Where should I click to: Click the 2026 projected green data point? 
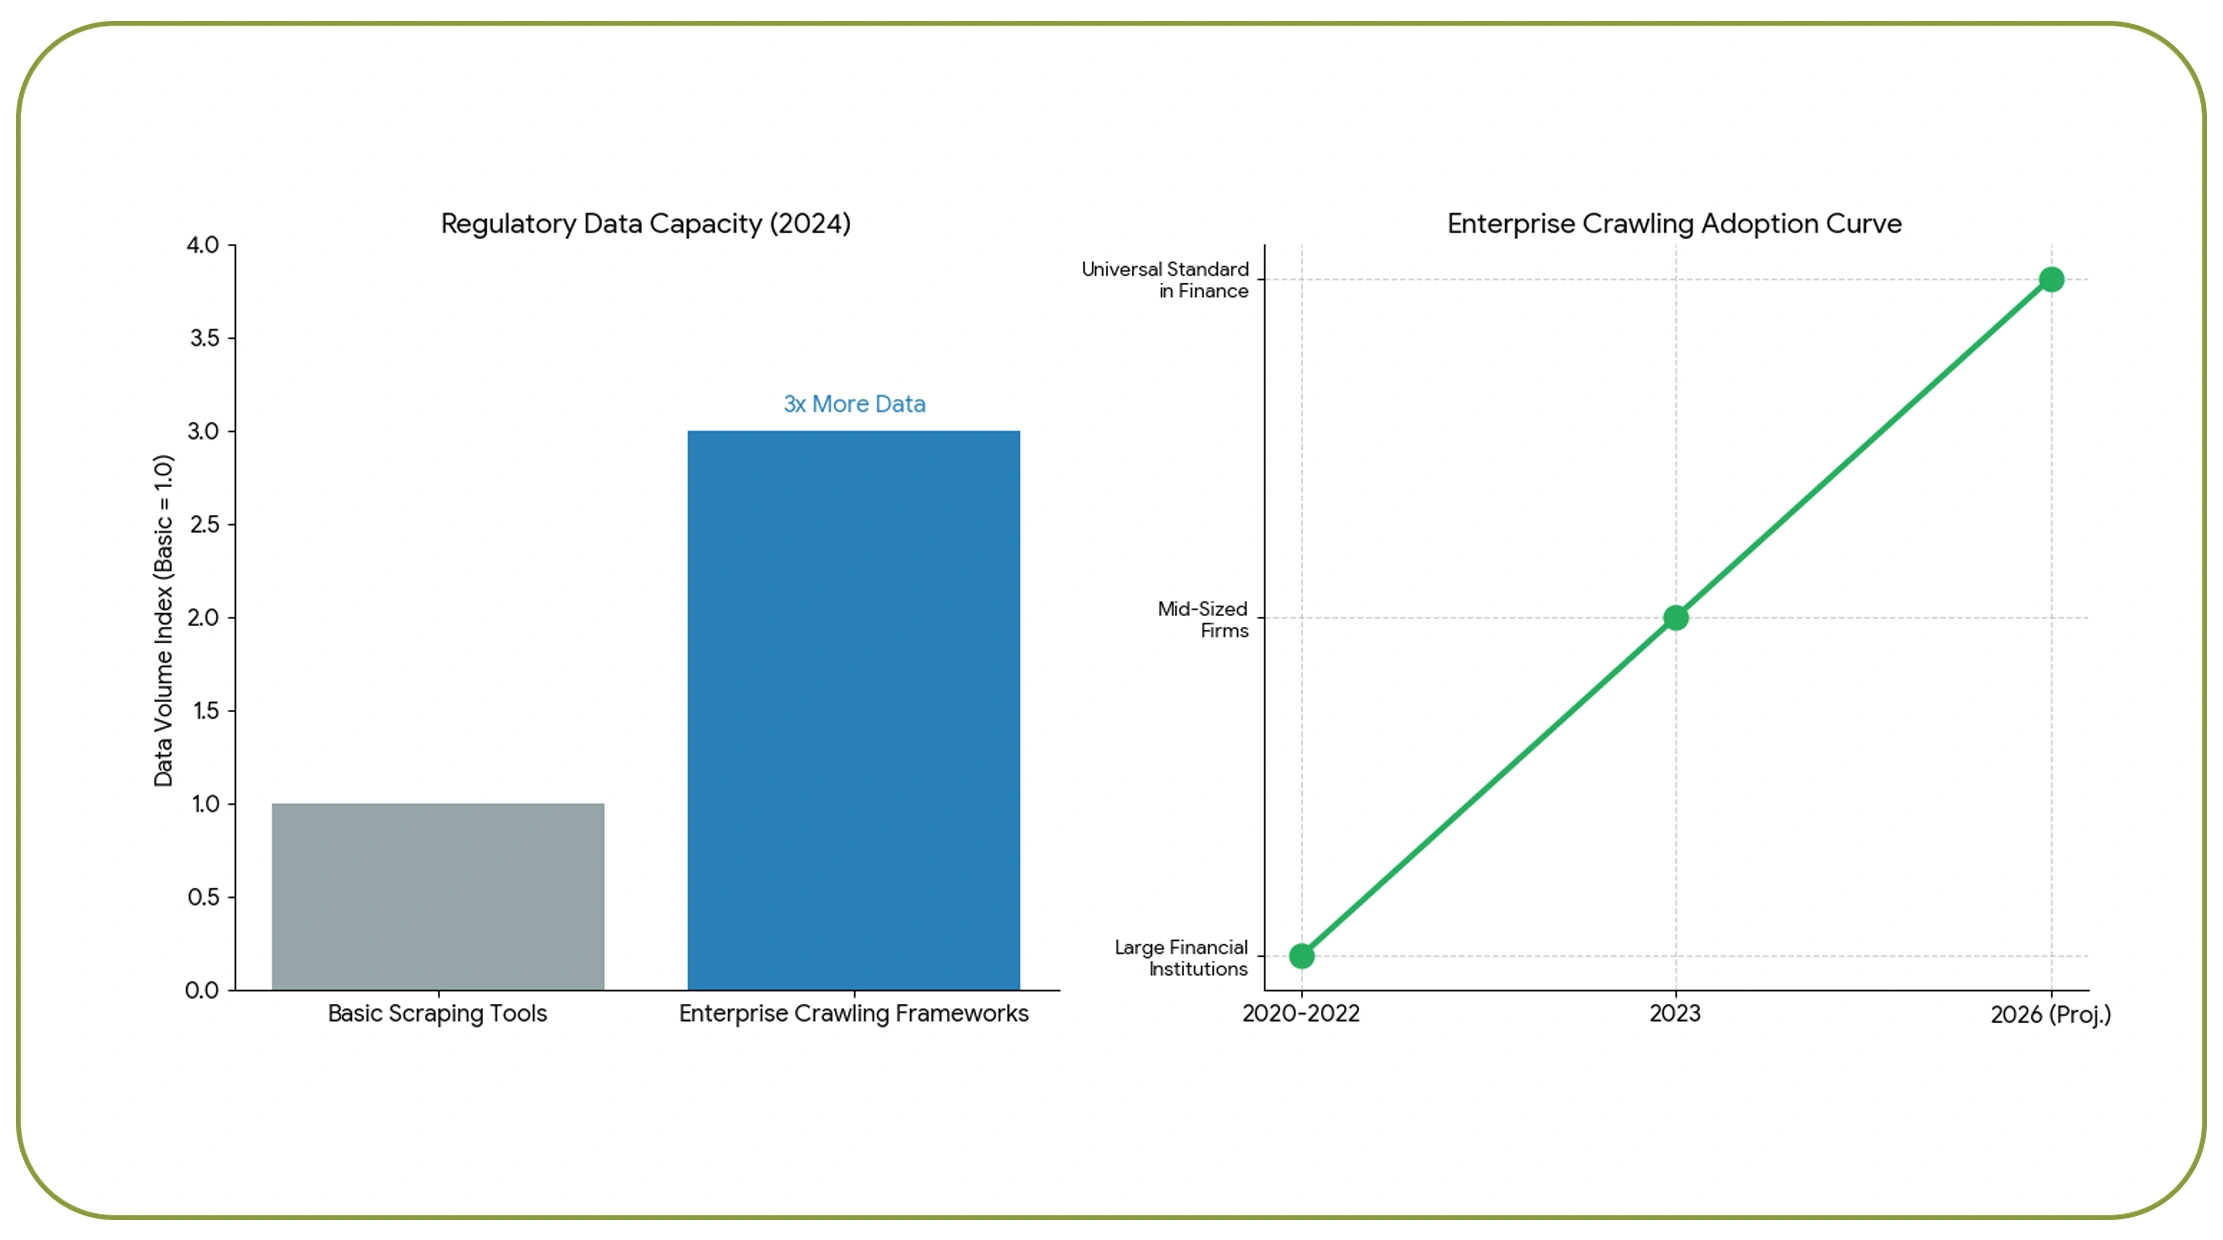tap(2051, 280)
